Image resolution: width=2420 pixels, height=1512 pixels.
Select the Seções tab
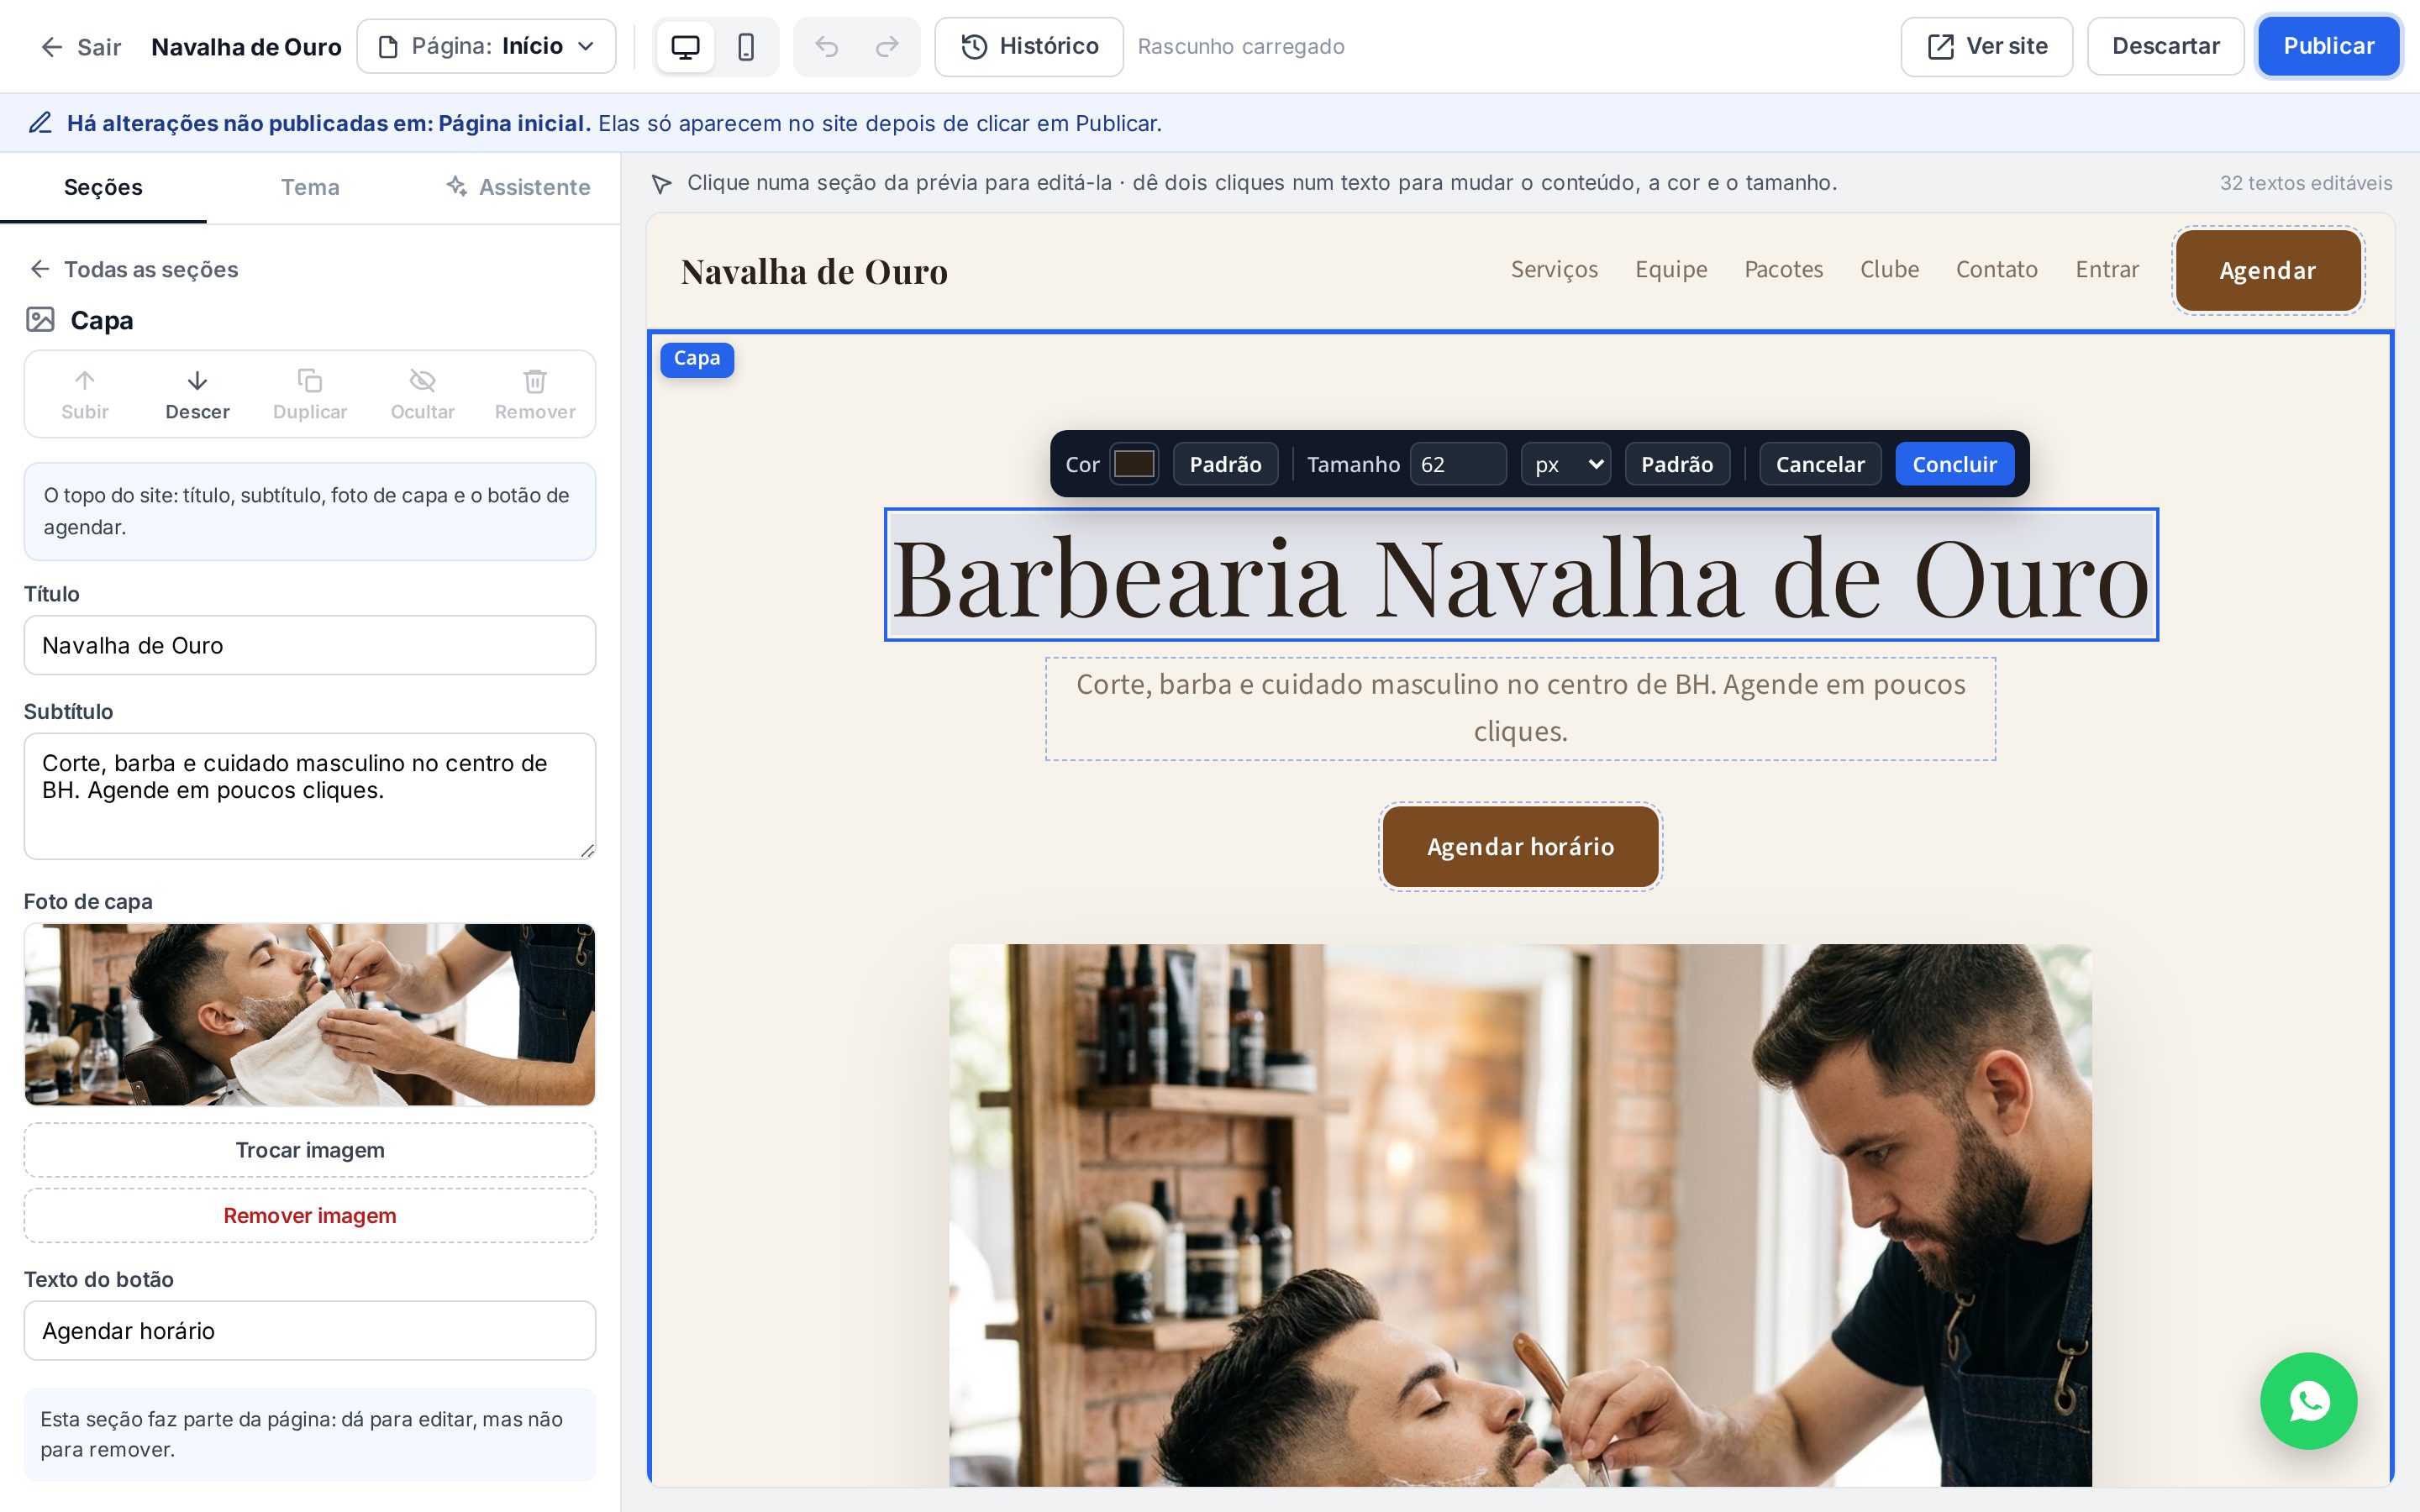pyautogui.click(x=103, y=187)
